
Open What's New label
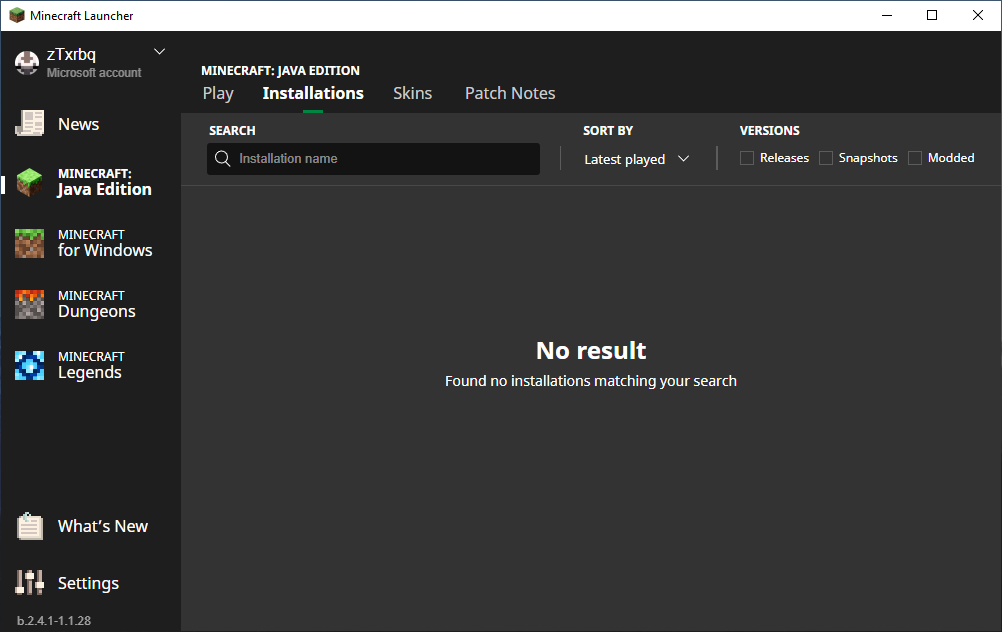coord(103,526)
